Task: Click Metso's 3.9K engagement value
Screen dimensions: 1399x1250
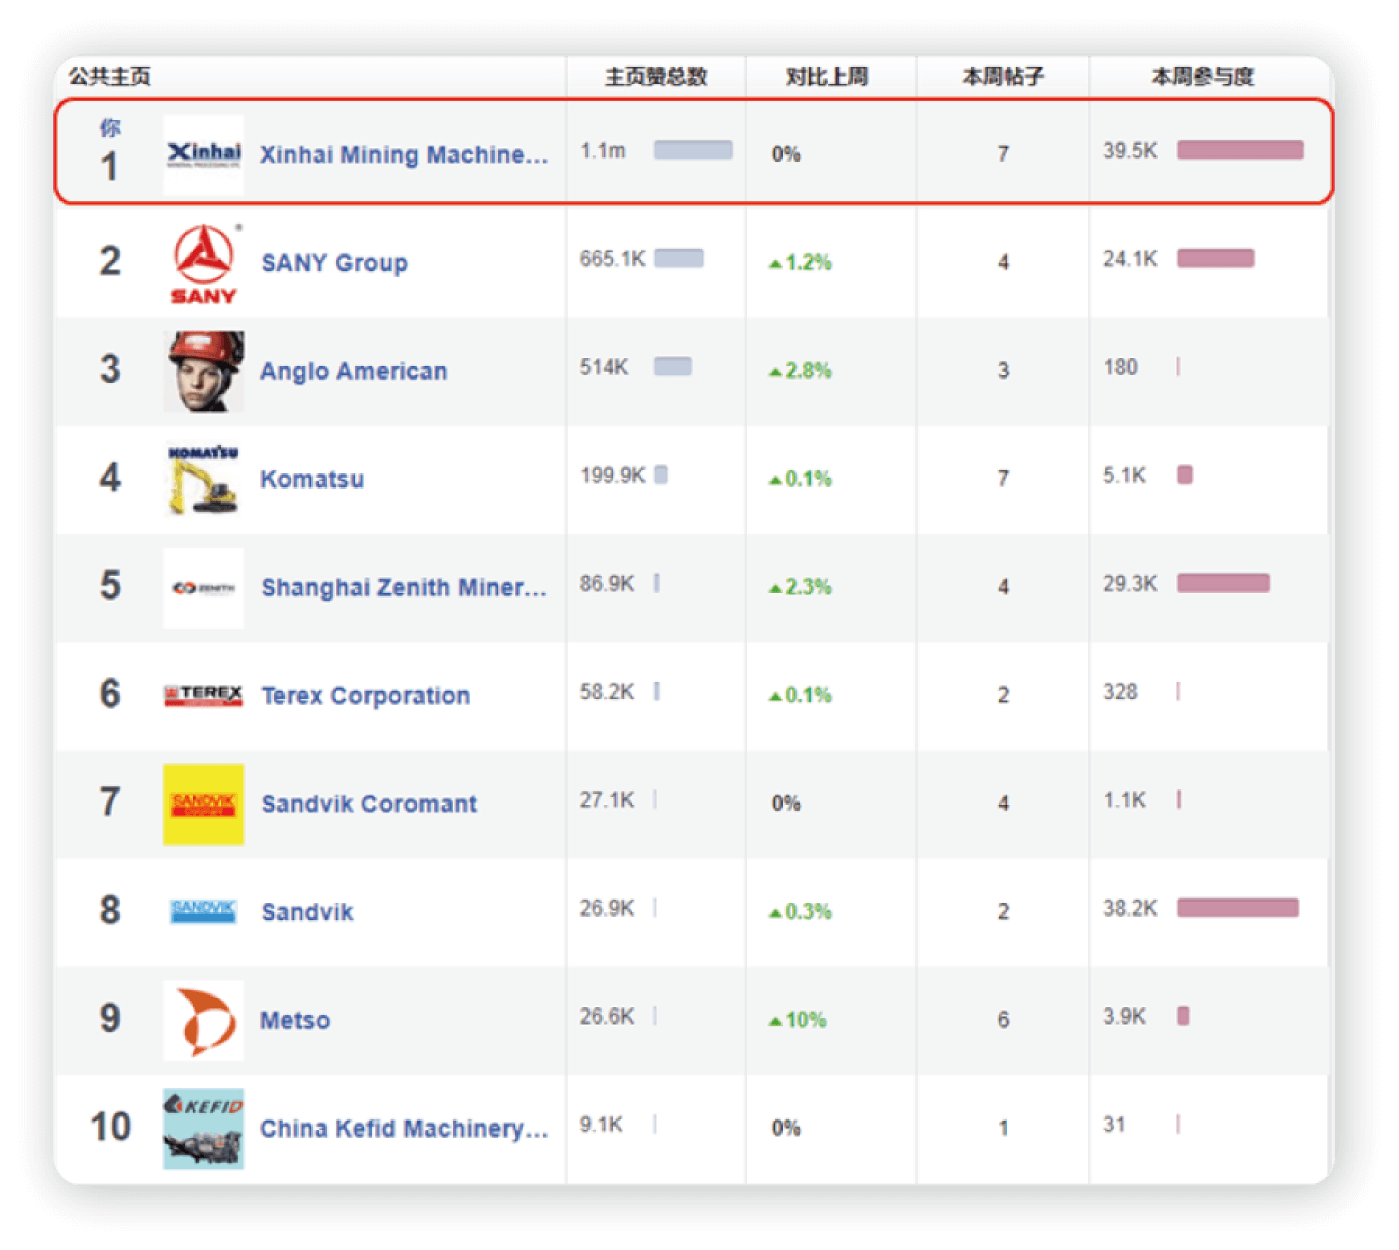Action: click(x=1125, y=1016)
